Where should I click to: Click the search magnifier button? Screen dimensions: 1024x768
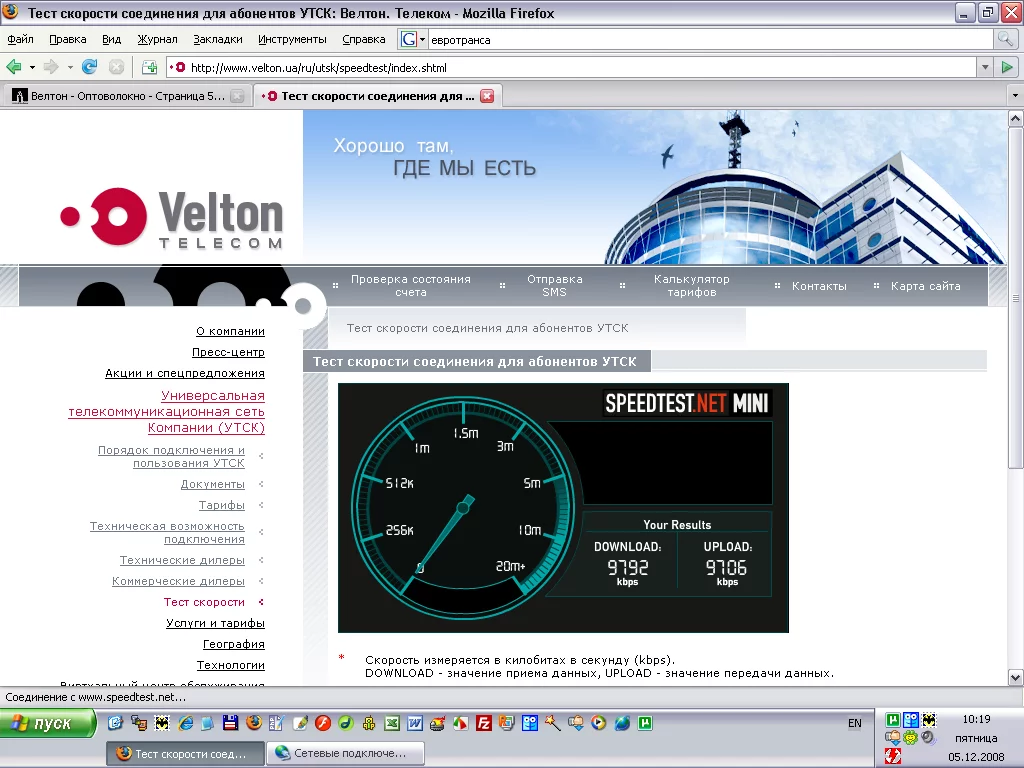point(1004,39)
